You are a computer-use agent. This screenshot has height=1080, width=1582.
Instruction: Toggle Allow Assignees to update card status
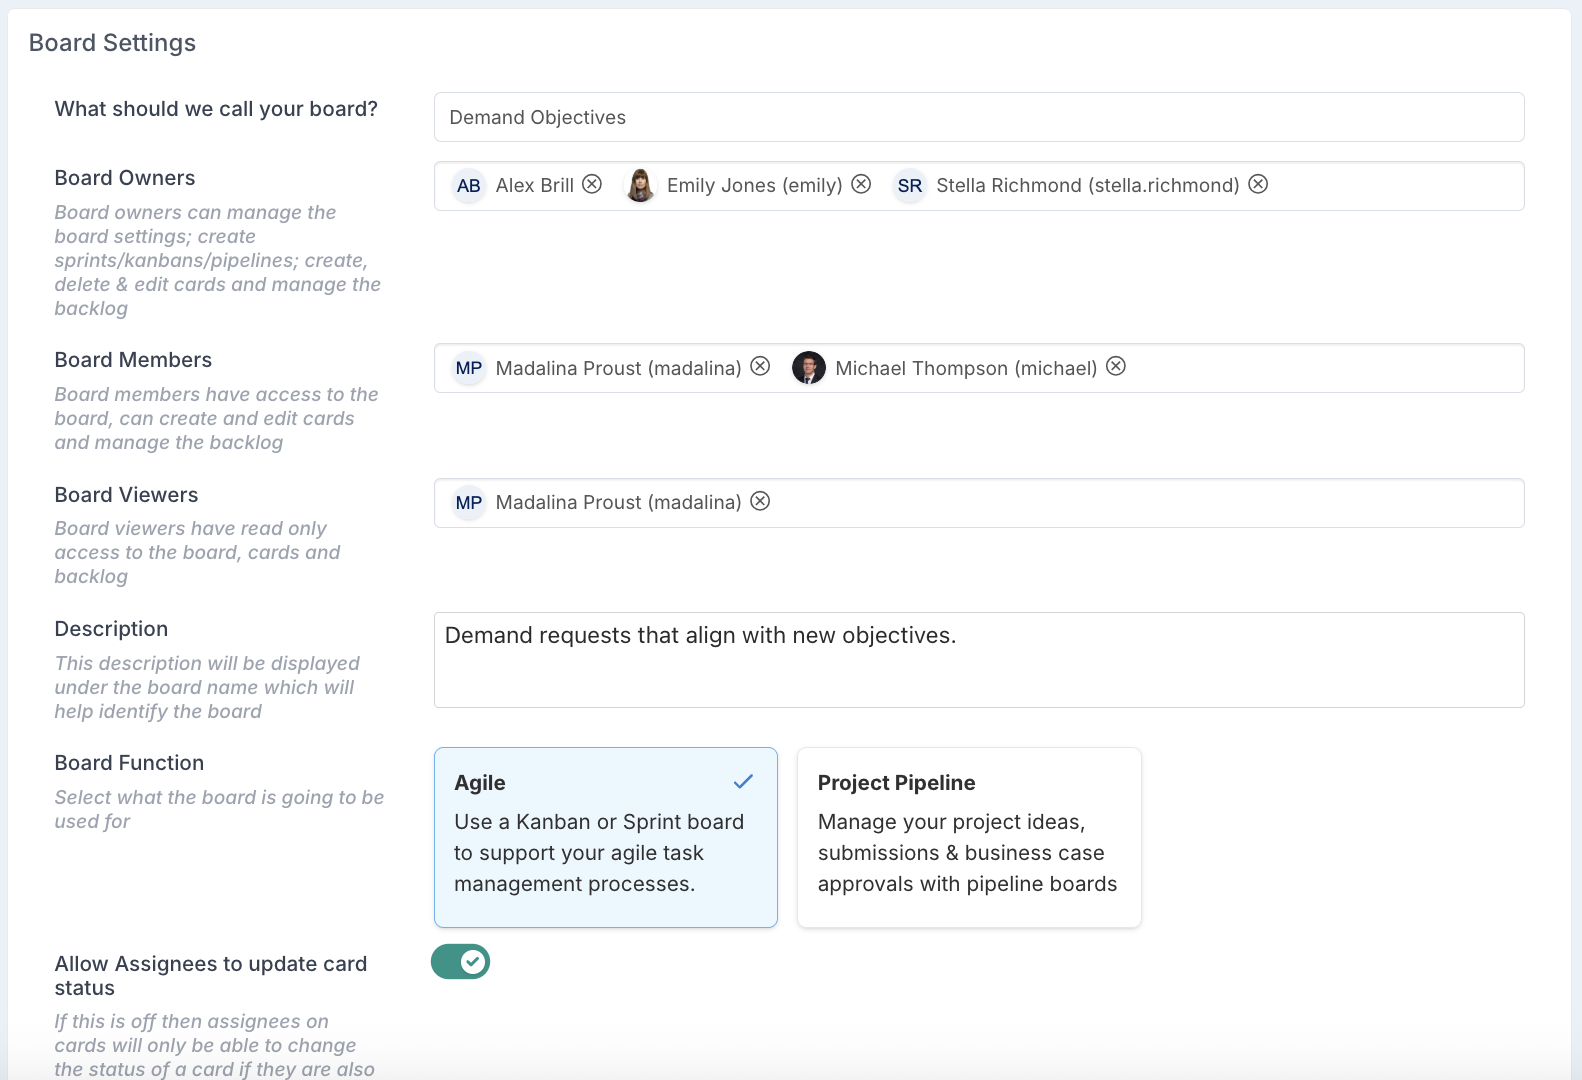(460, 962)
